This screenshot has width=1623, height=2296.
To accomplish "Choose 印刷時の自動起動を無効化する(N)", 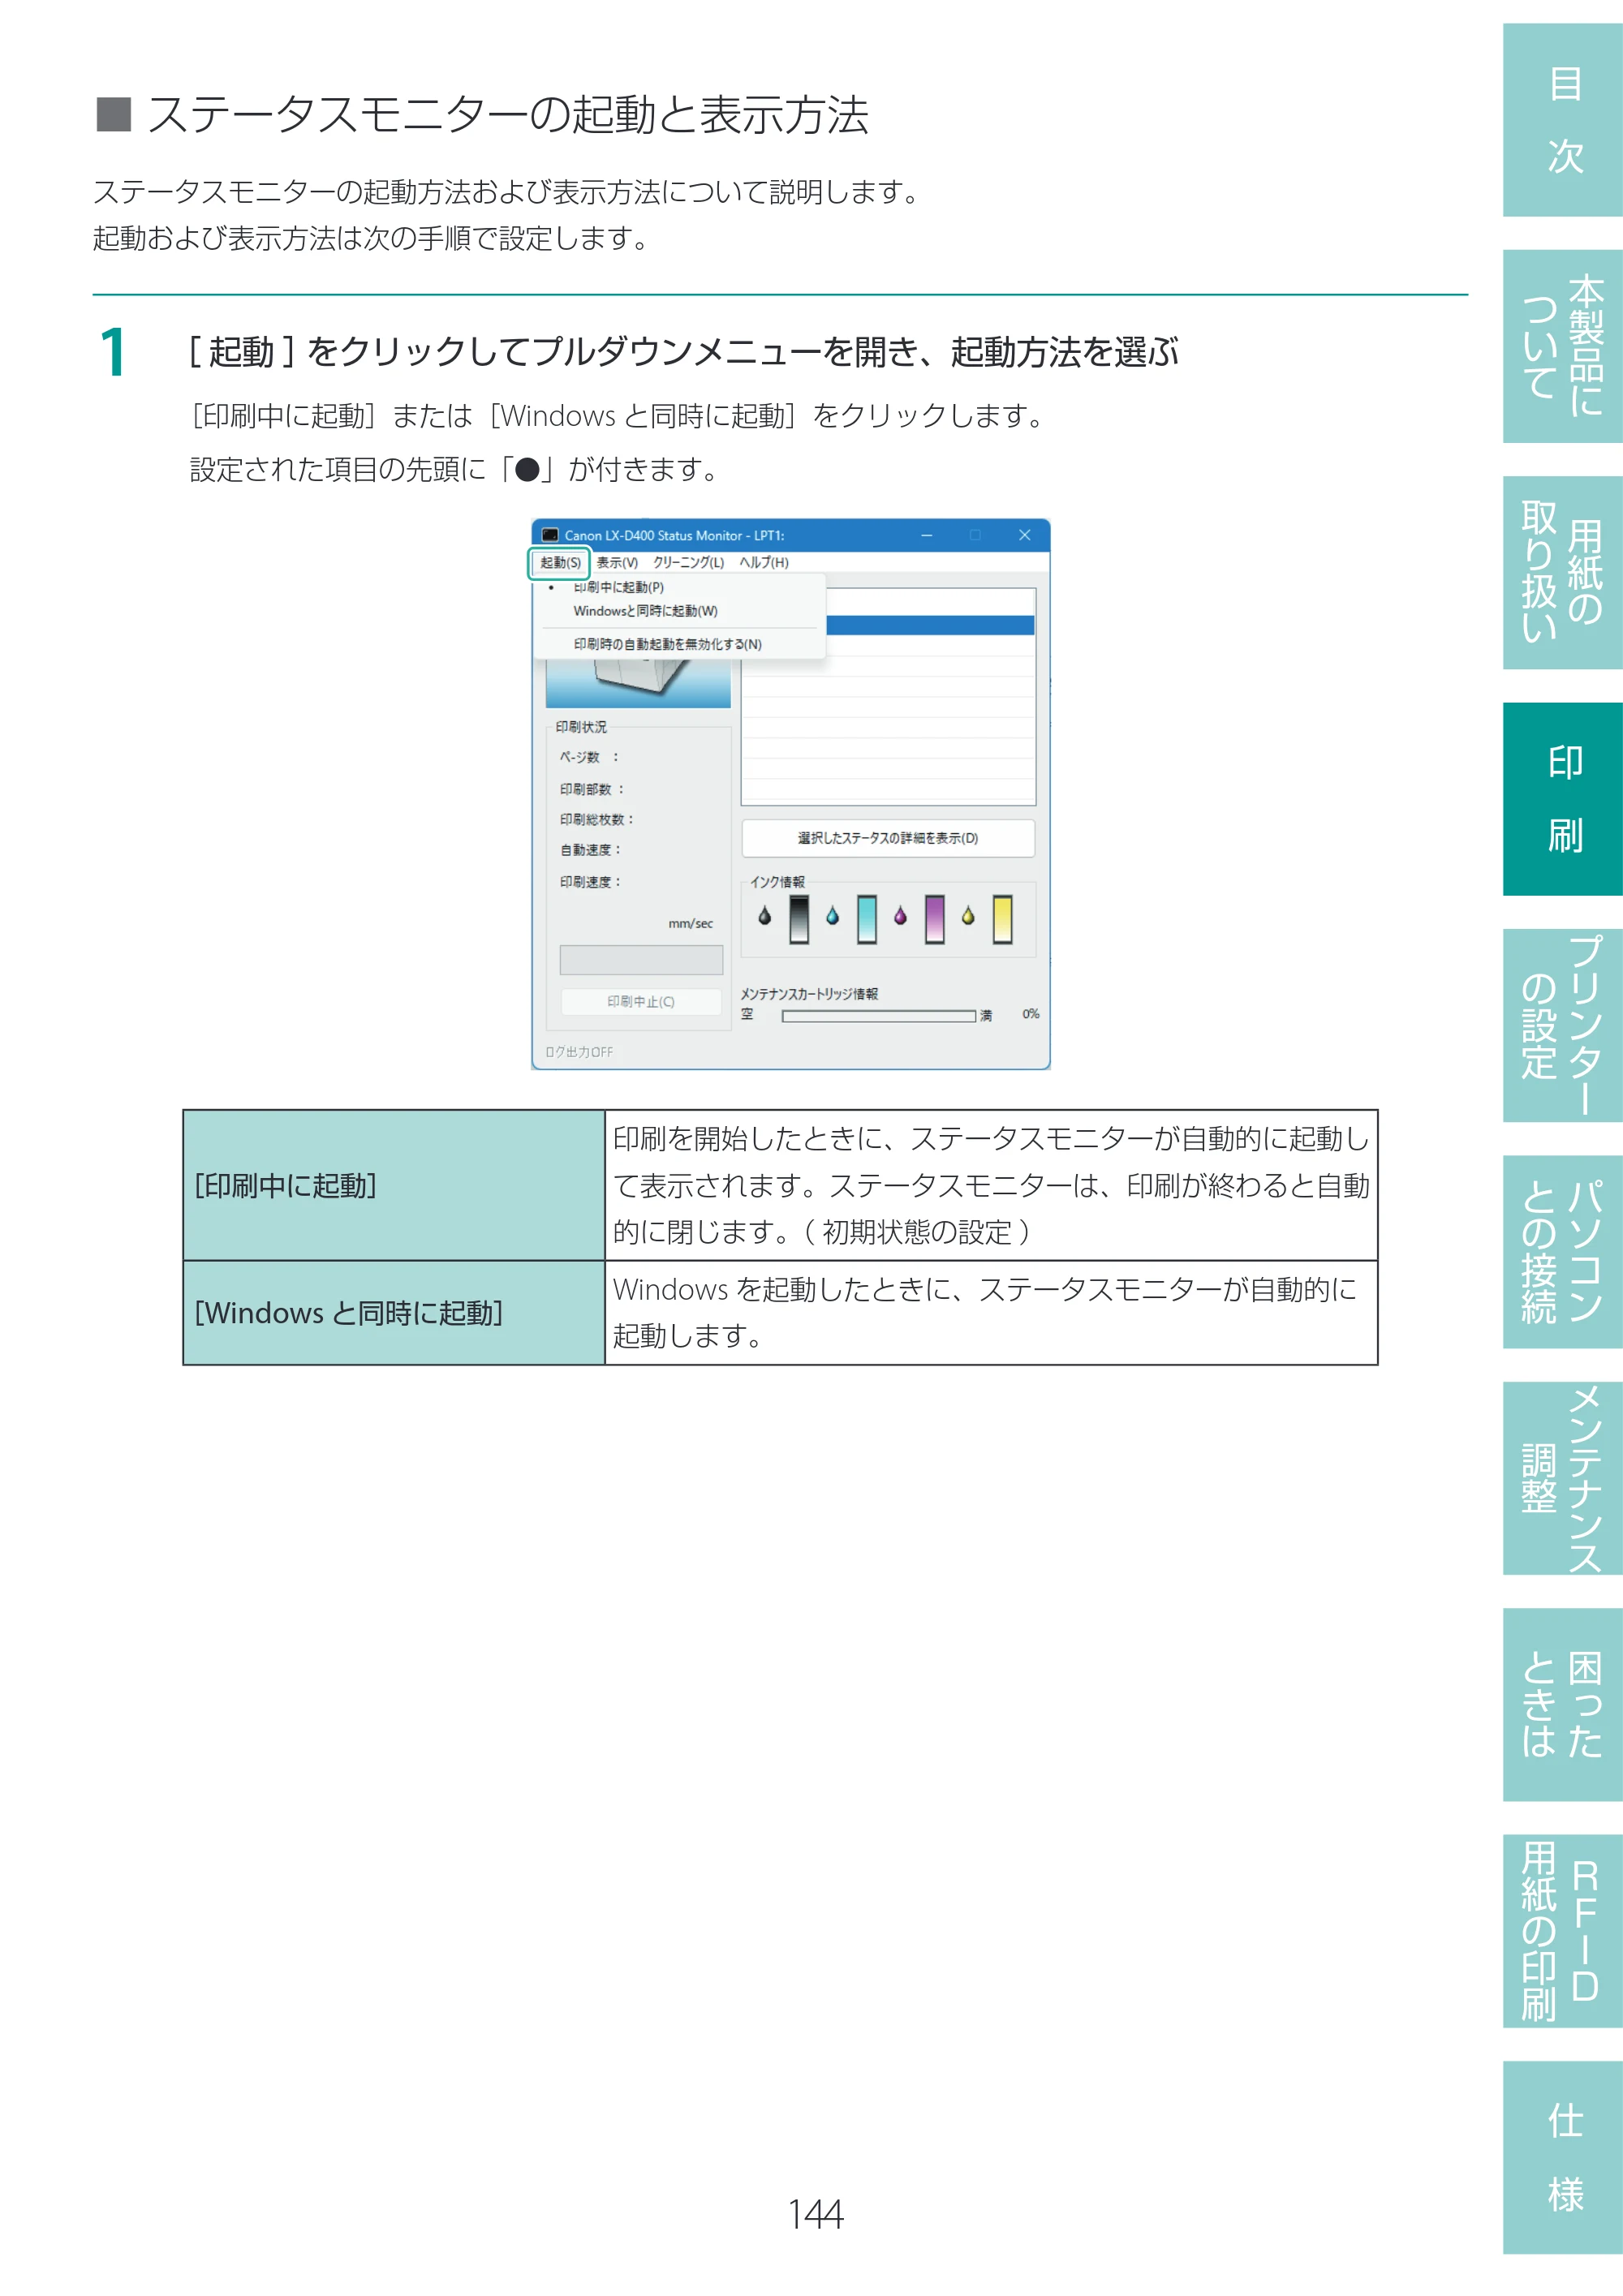I will 680,644.
